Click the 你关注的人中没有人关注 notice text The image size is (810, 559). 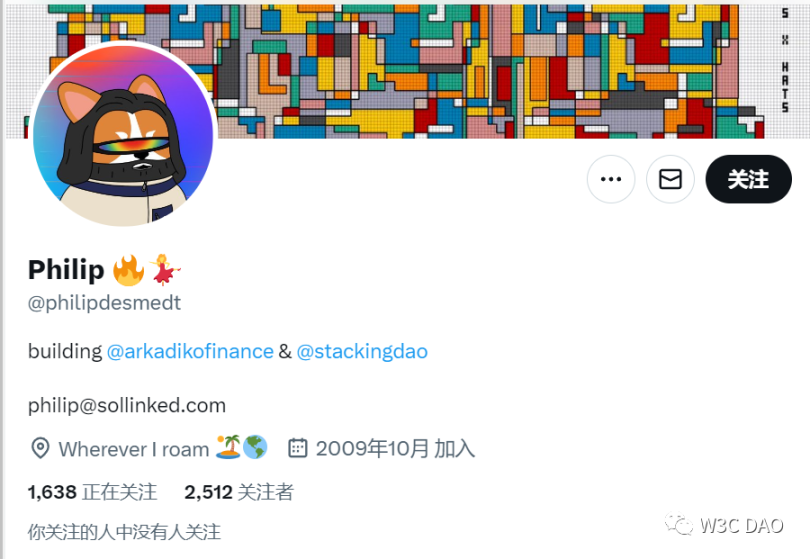124,532
